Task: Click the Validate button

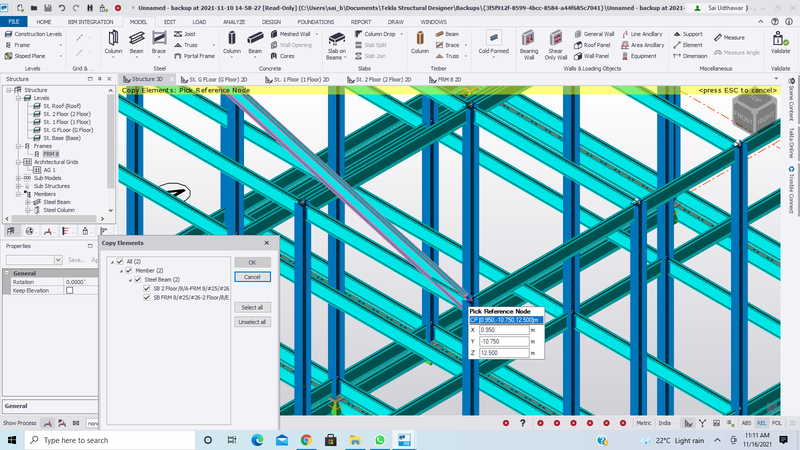Action: coord(780,42)
